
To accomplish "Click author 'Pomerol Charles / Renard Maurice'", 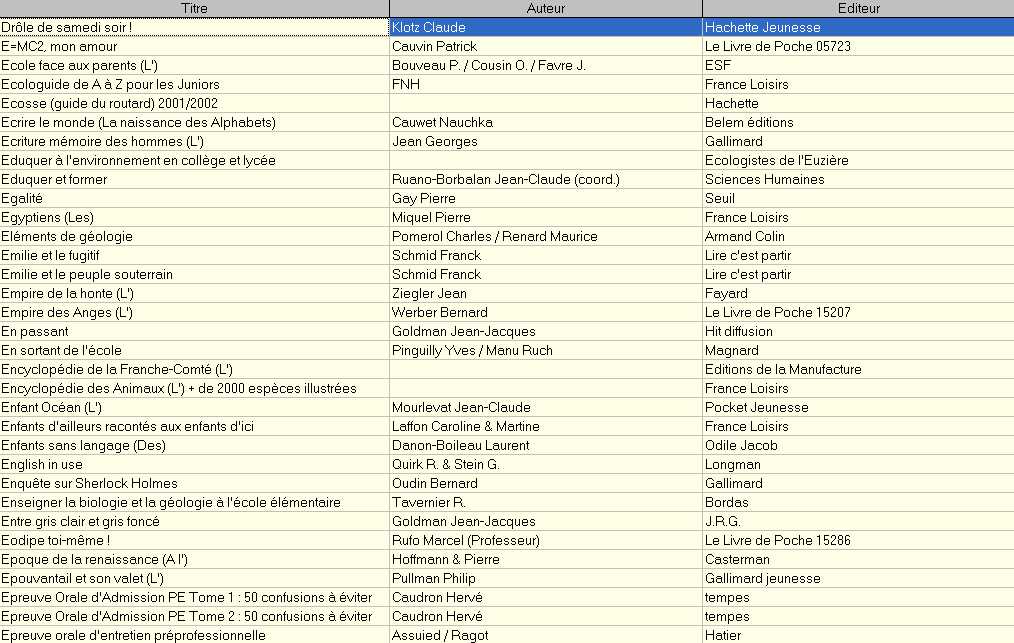I will tap(495, 236).
